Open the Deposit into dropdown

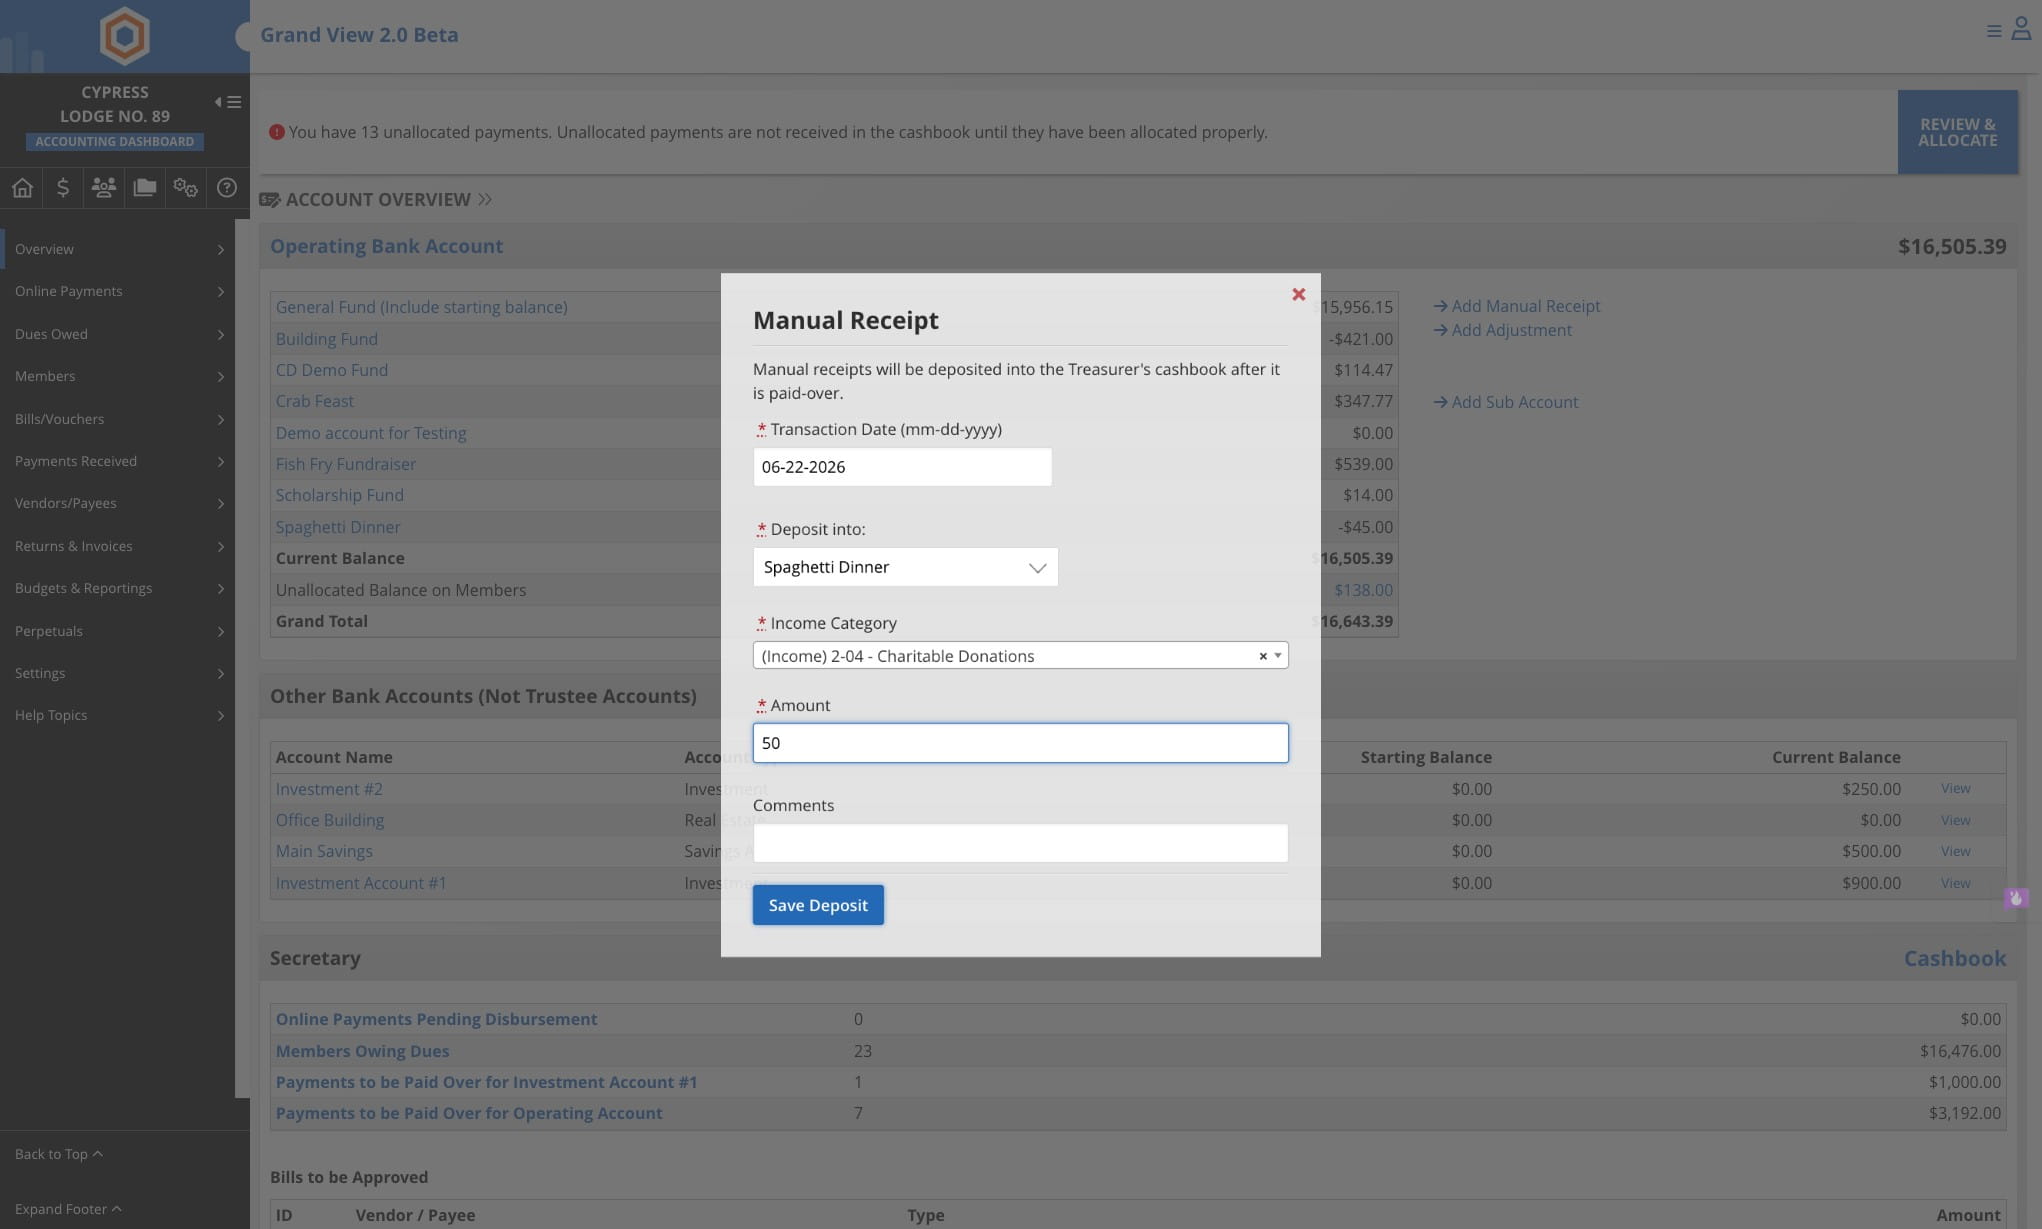pyautogui.click(x=905, y=567)
